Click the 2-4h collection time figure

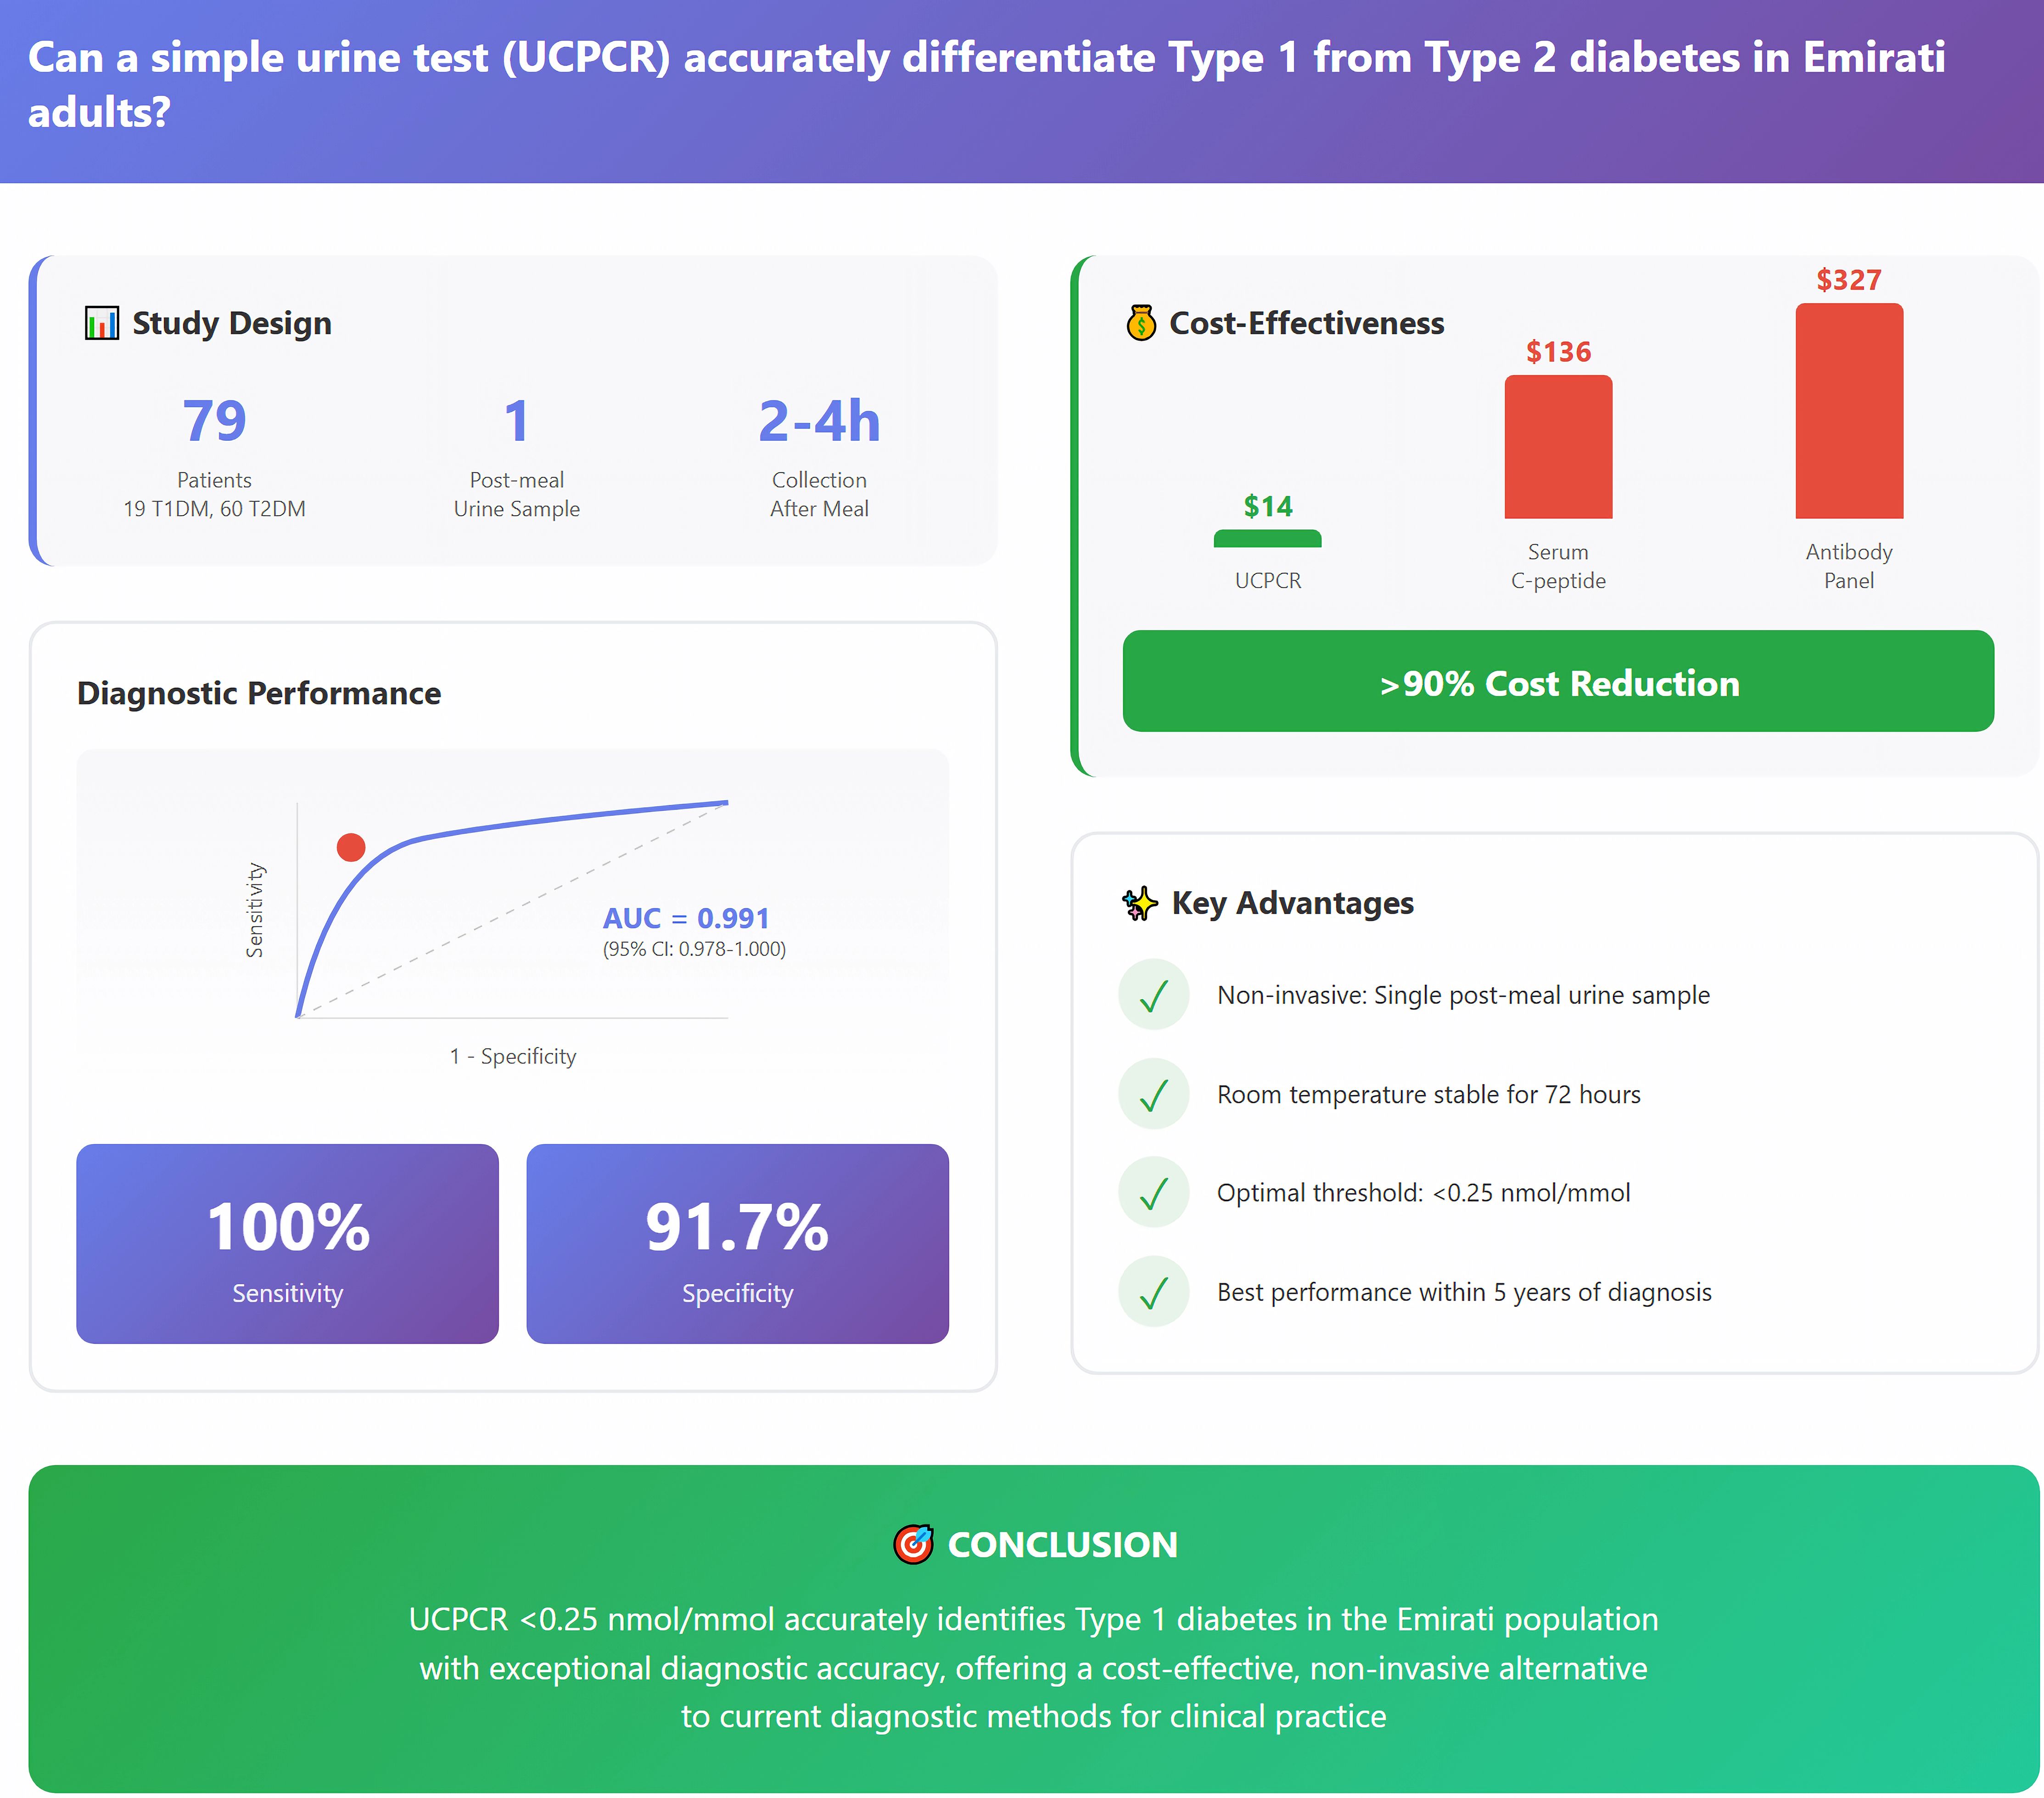tap(819, 421)
